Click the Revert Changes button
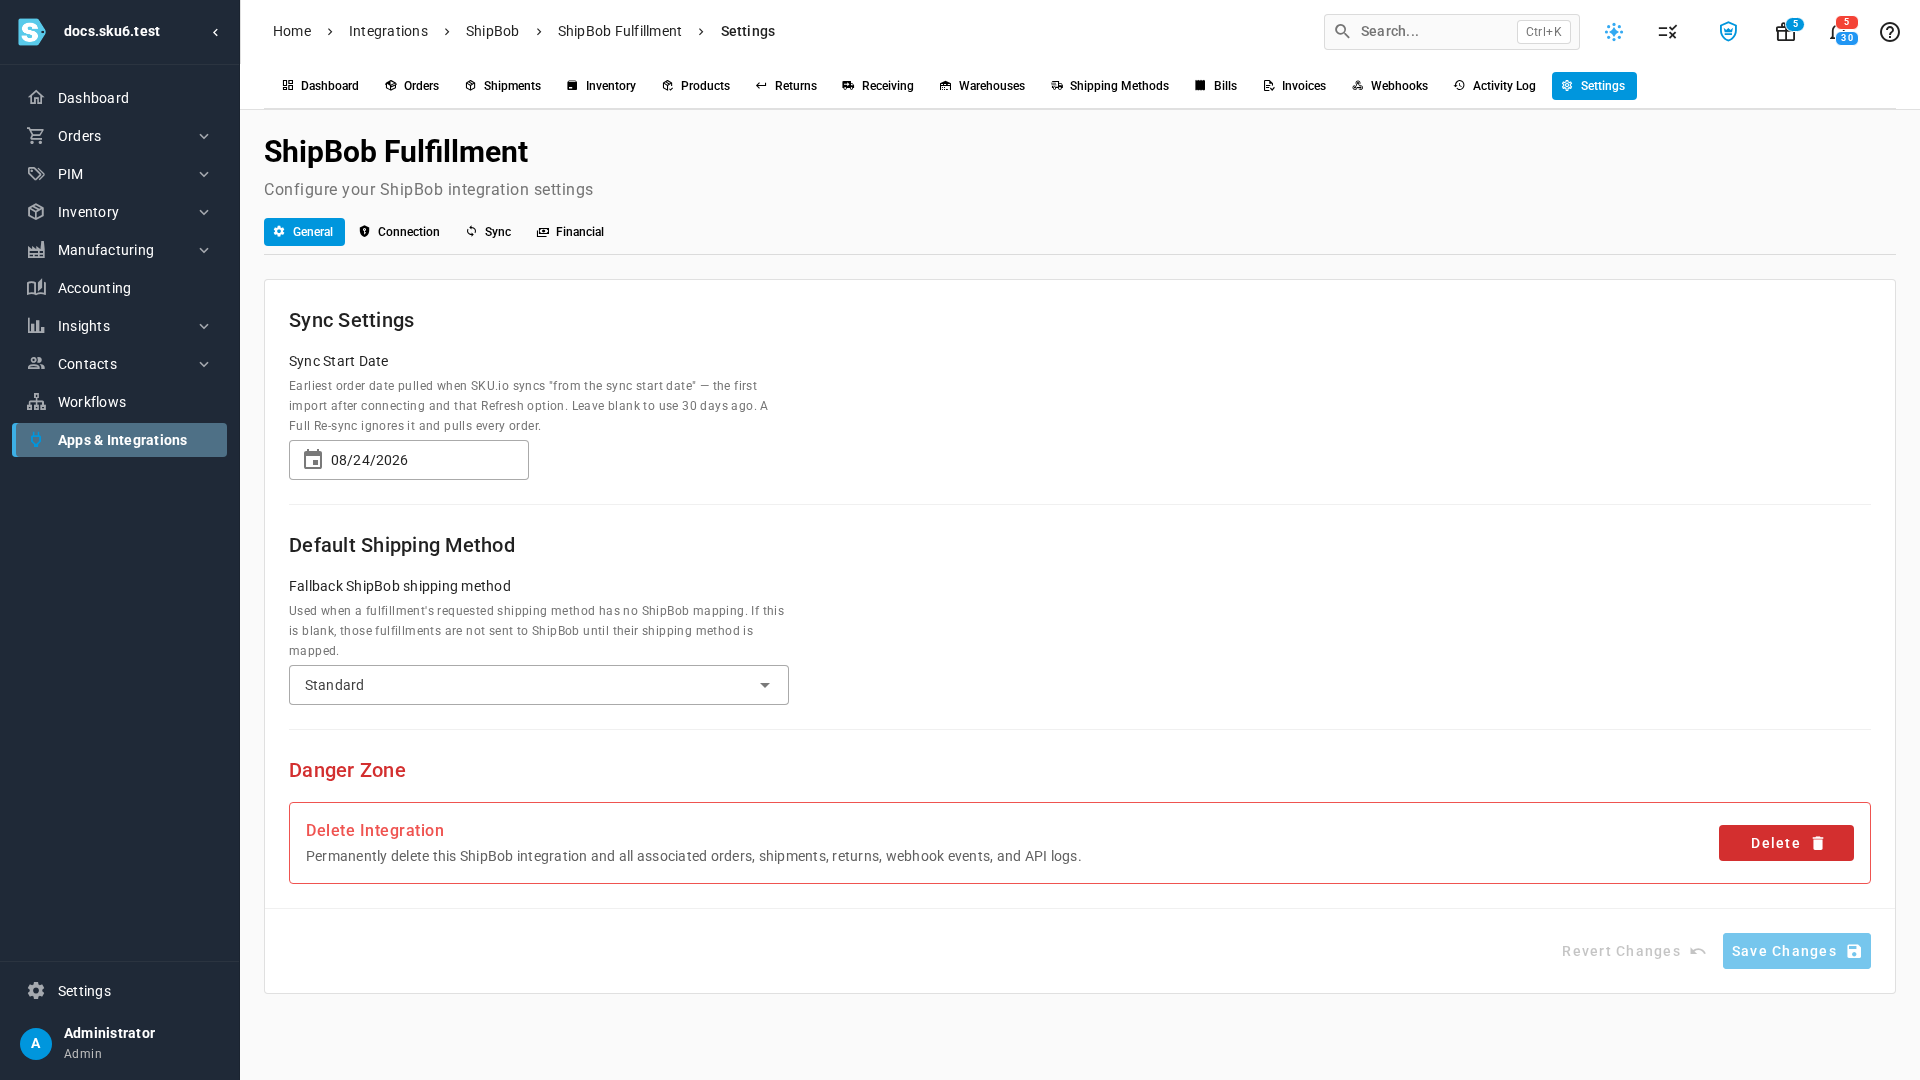This screenshot has height=1080, width=1920. click(x=1634, y=951)
